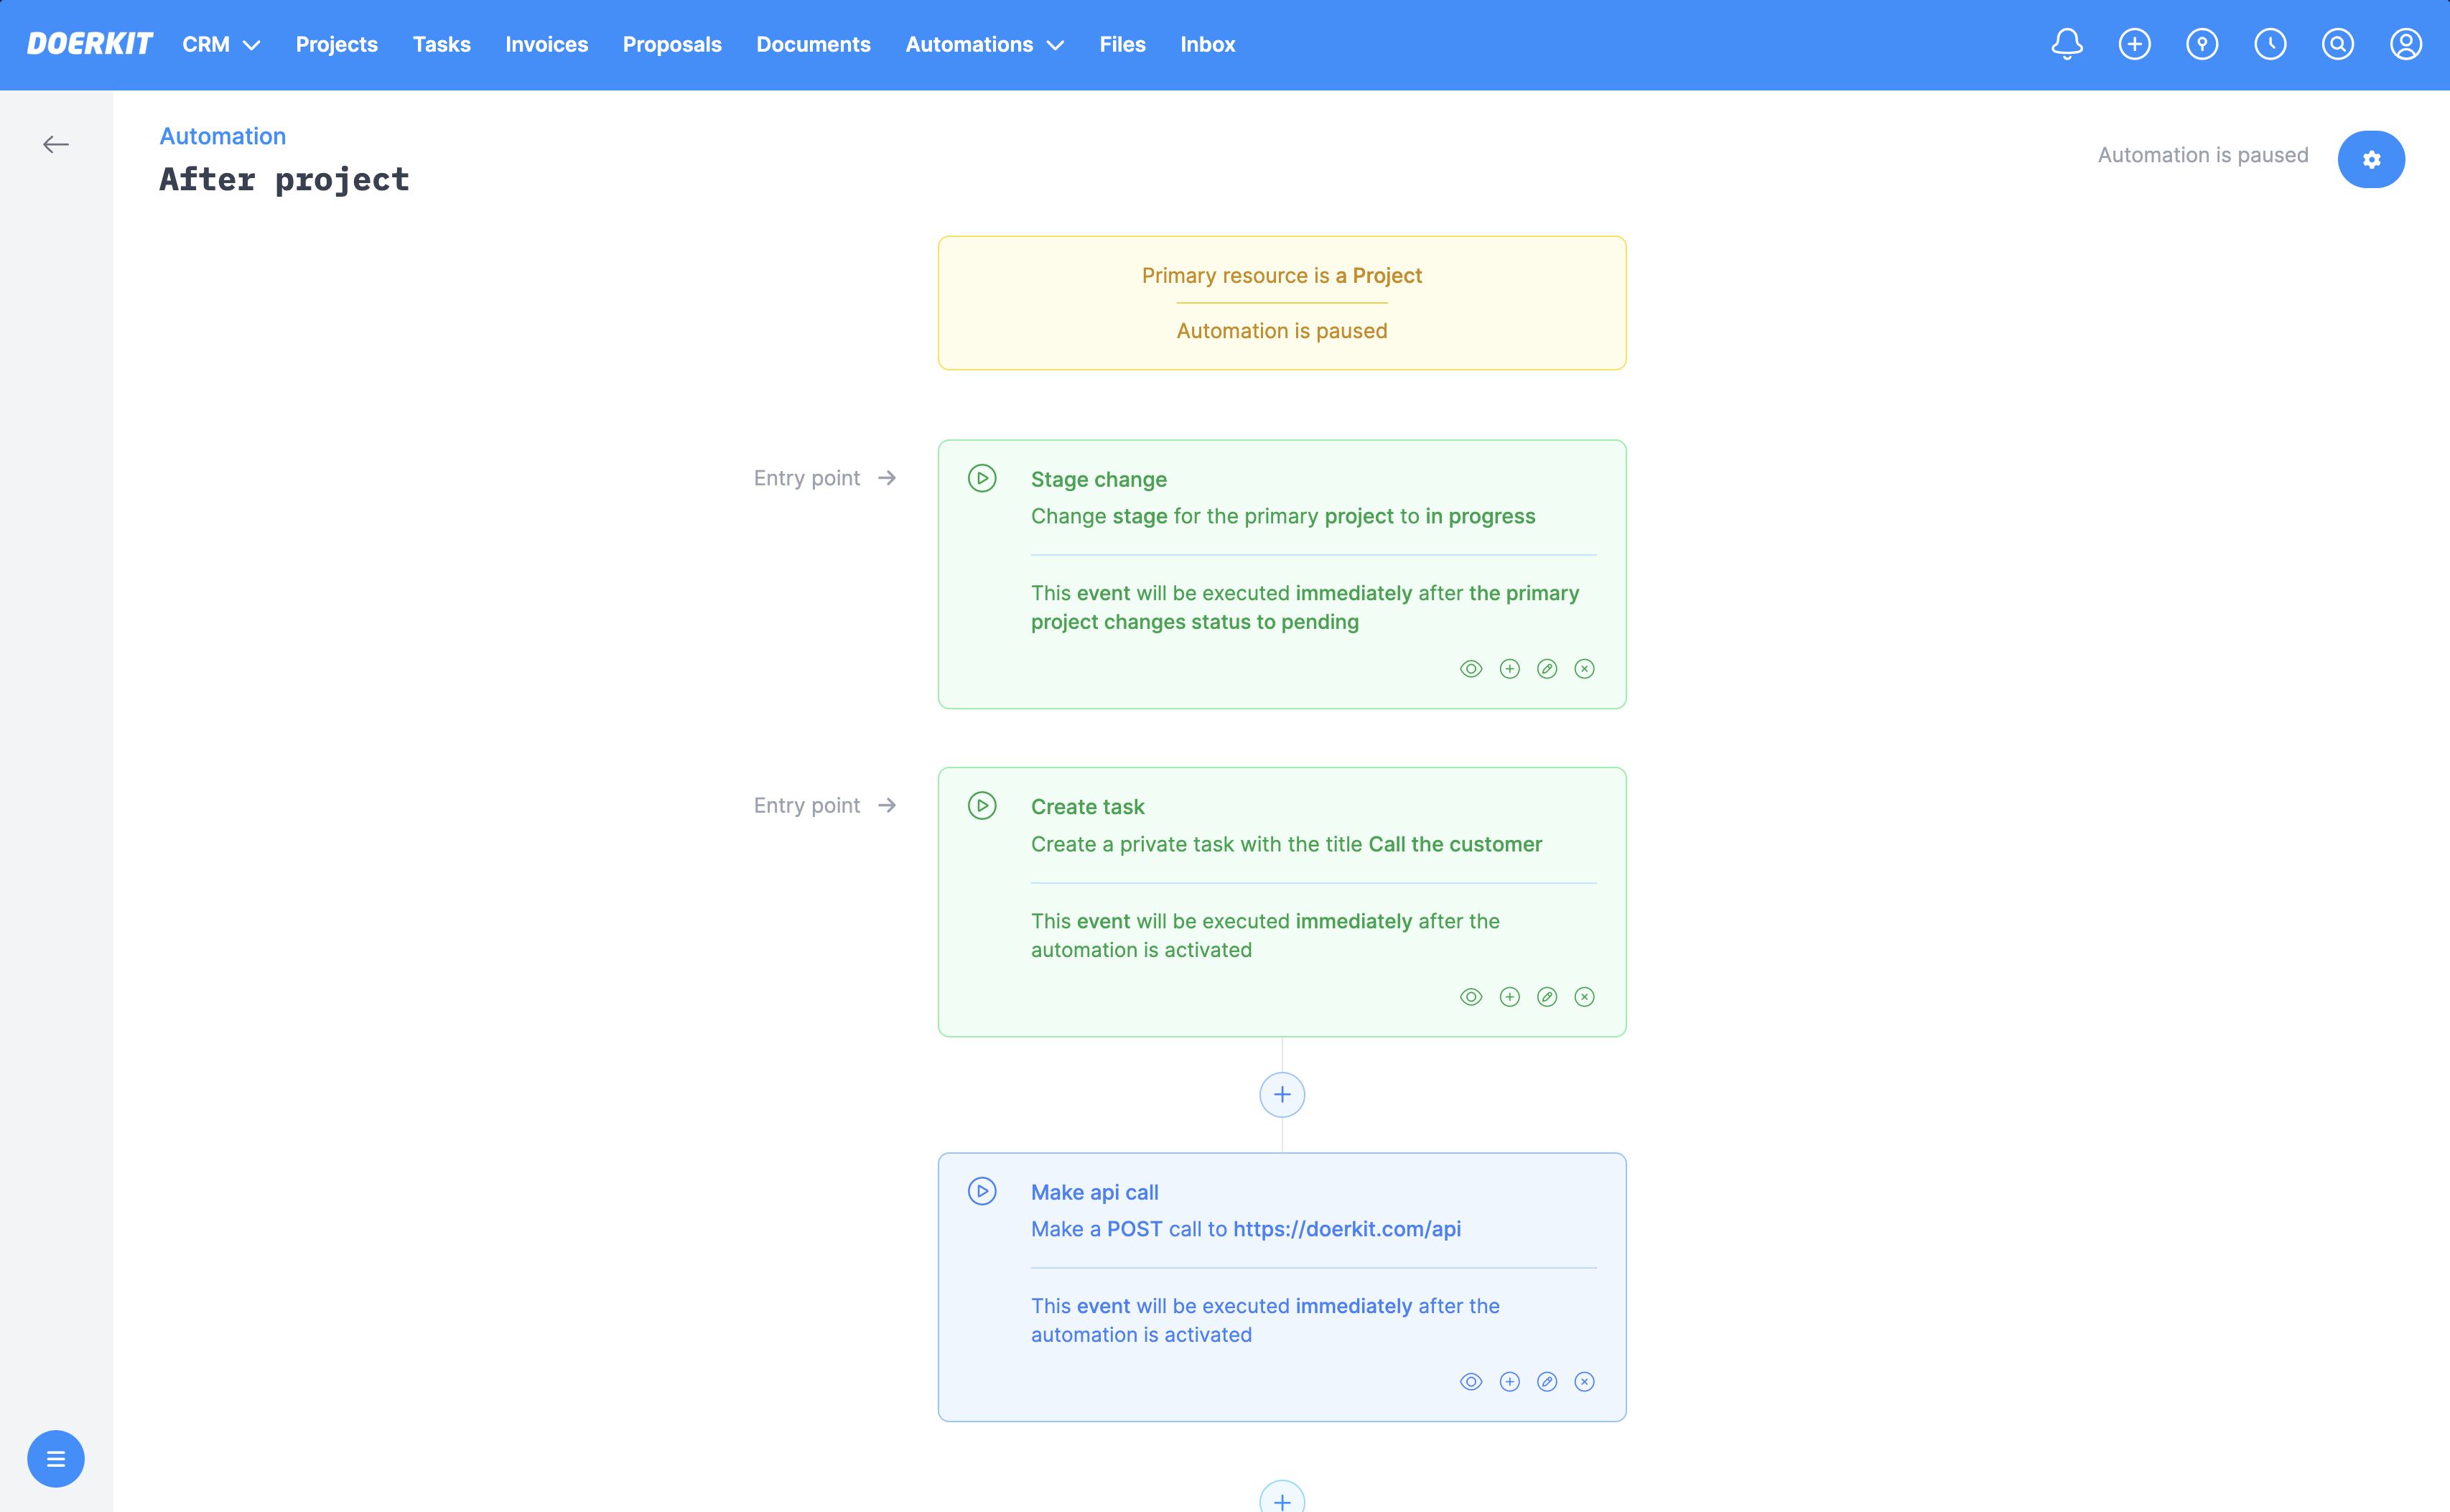Image resolution: width=2450 pixels, height=1512 pixels.
Task: Open the automation settings gear button
Action: click(2371, 159)
